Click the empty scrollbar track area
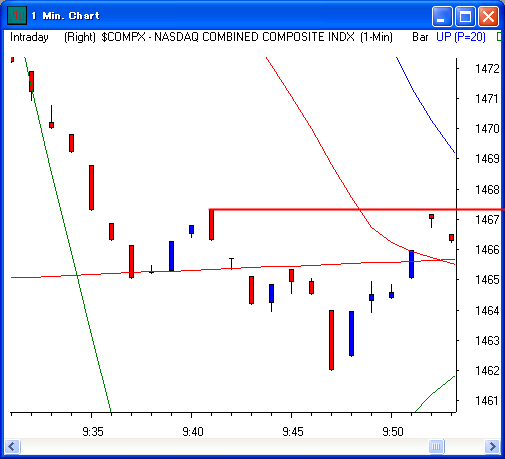505x459 pixels. [224, 446]
